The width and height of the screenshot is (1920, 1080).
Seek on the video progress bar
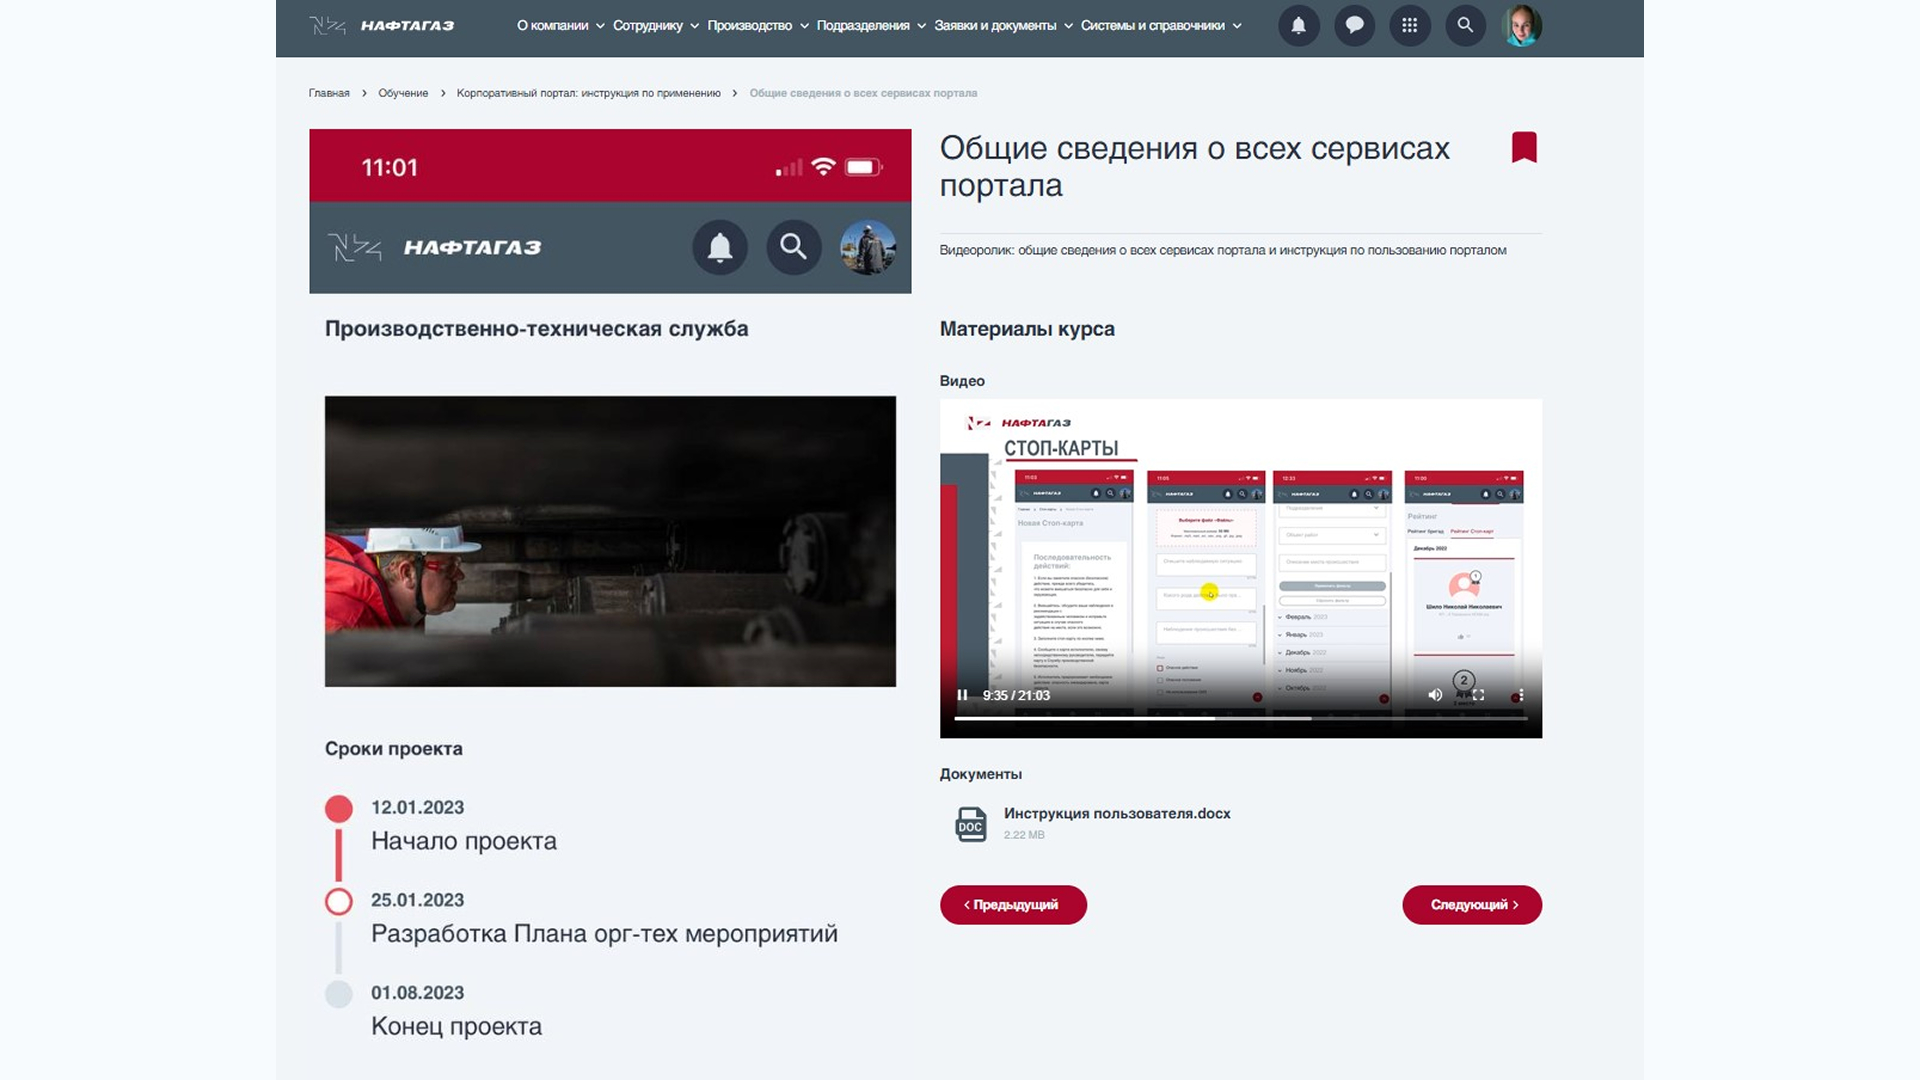point(1241,718)
